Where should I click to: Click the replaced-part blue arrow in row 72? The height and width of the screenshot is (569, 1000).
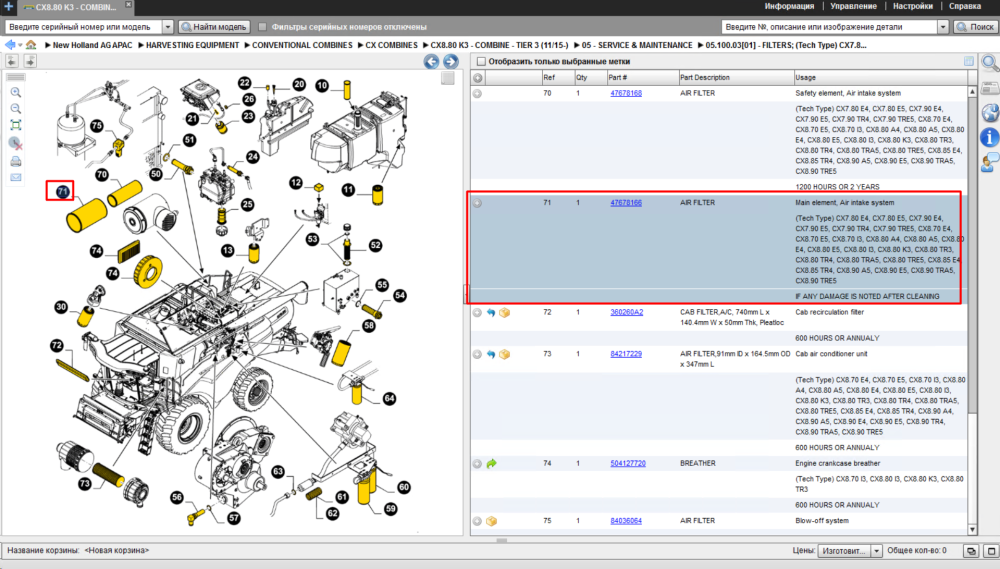(x=491, y=313)
